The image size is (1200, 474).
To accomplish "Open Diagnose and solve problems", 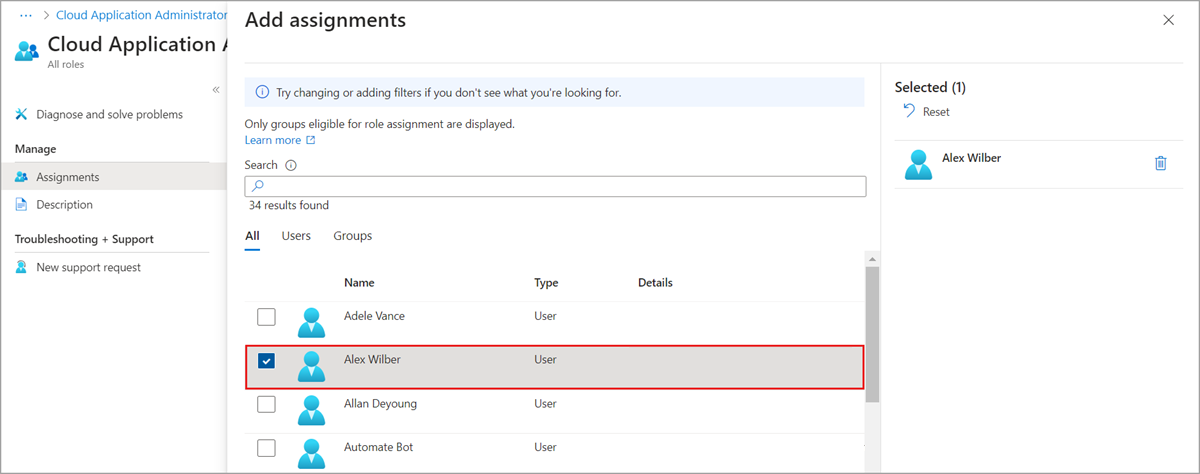I will (x=109, y=114).
